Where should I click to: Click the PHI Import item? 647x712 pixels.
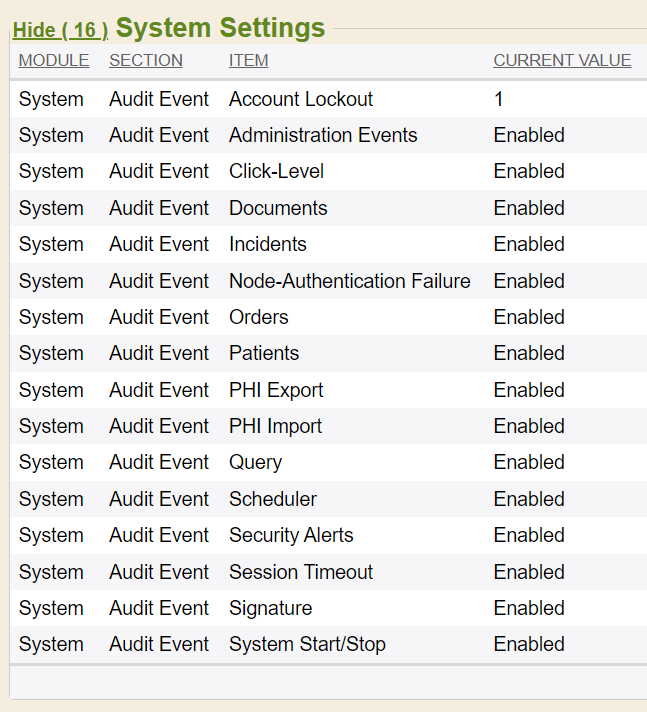(275, 426)
